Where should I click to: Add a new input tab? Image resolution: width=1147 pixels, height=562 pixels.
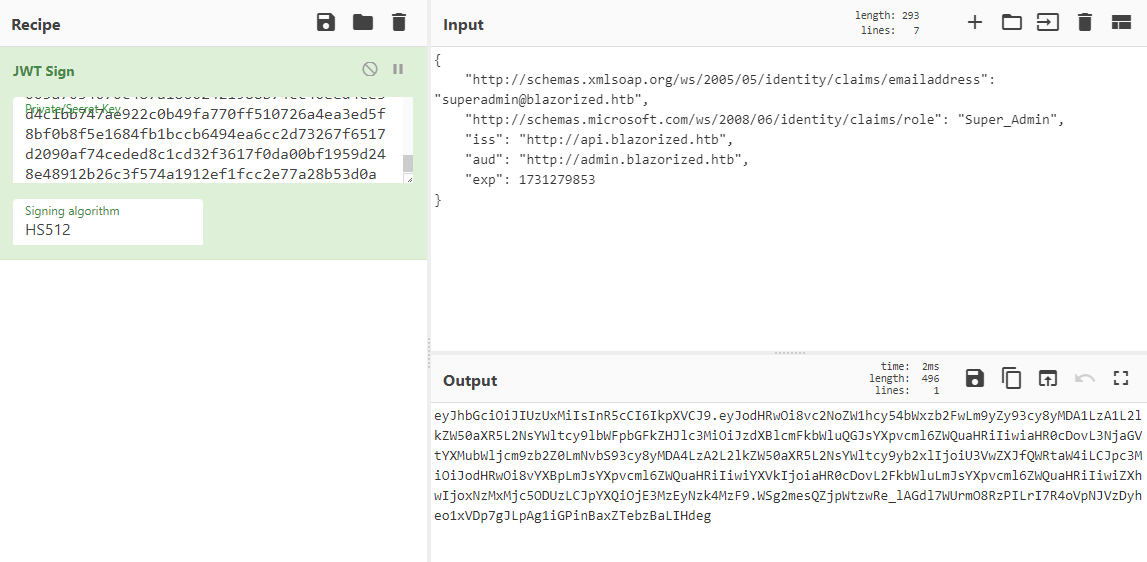[974, 23]
